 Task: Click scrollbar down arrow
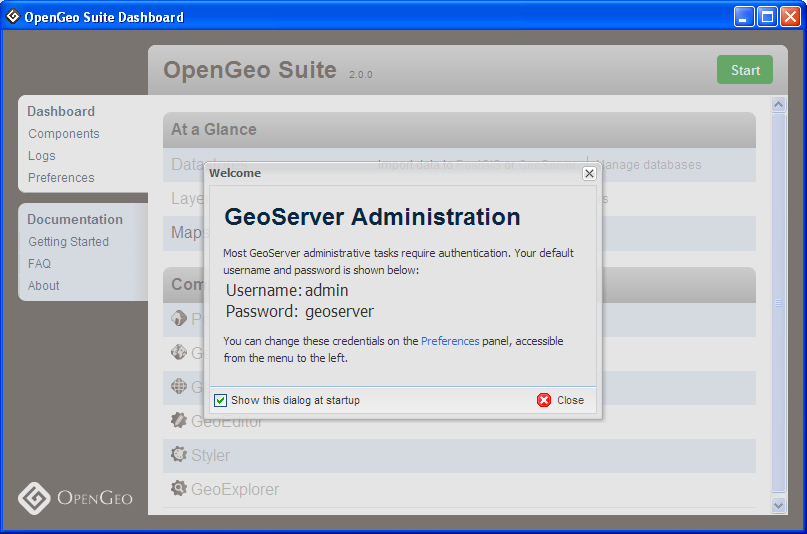coord(779,506)
